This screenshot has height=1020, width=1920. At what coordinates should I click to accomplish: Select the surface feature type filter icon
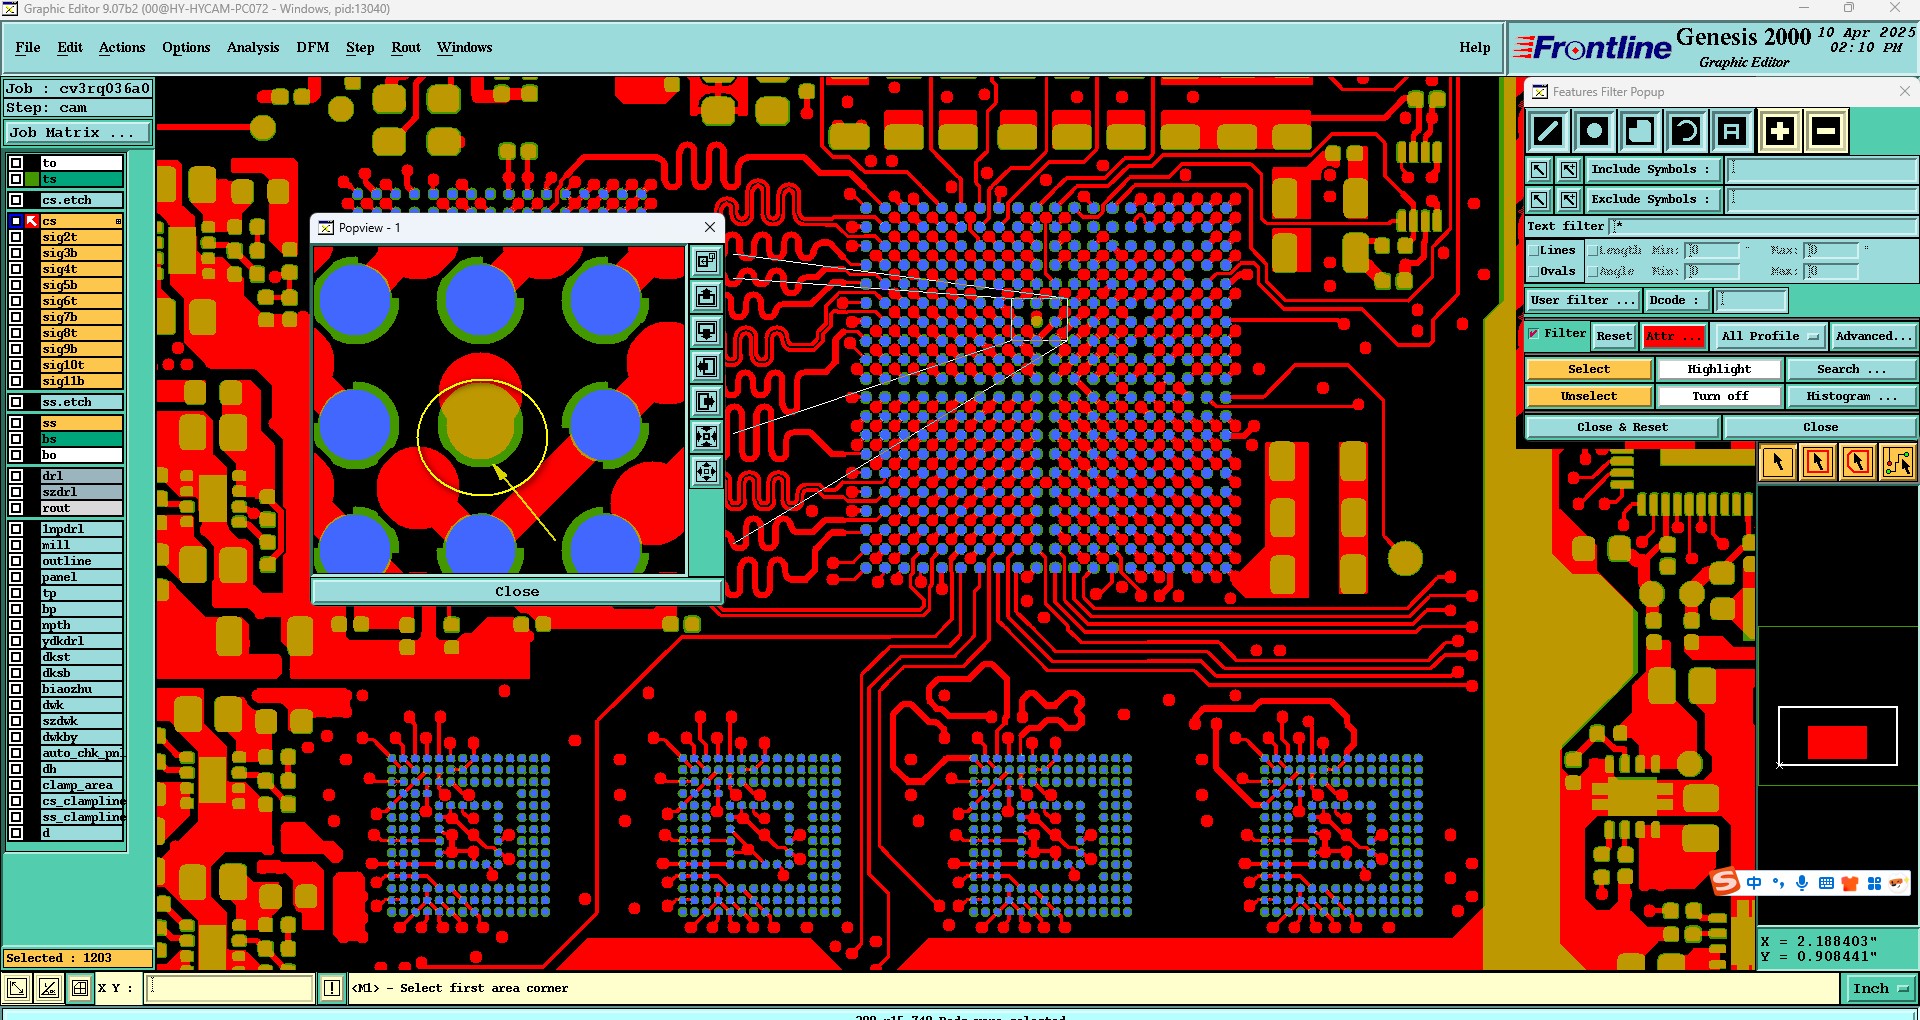click(x=1640, y=131)
